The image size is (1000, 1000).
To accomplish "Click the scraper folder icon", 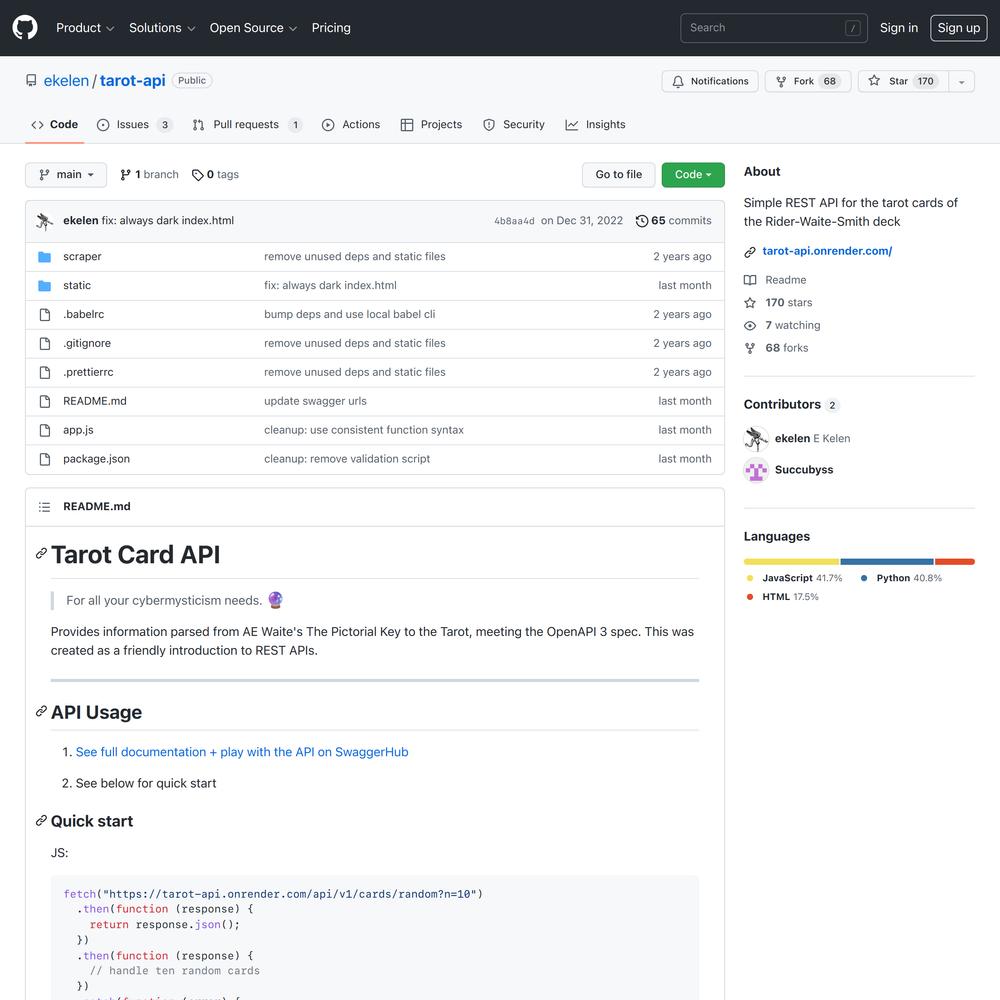I will pyautogui.click(x=45, y=257).
